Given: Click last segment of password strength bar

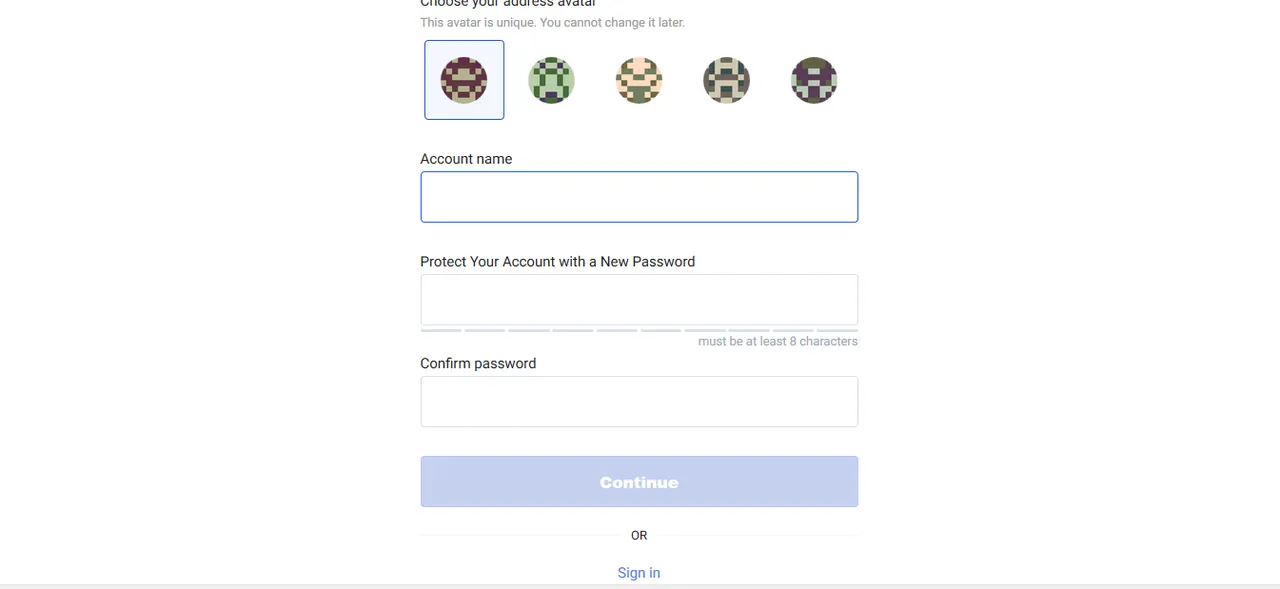Looking at the screenshot, I should click(838, 330).
